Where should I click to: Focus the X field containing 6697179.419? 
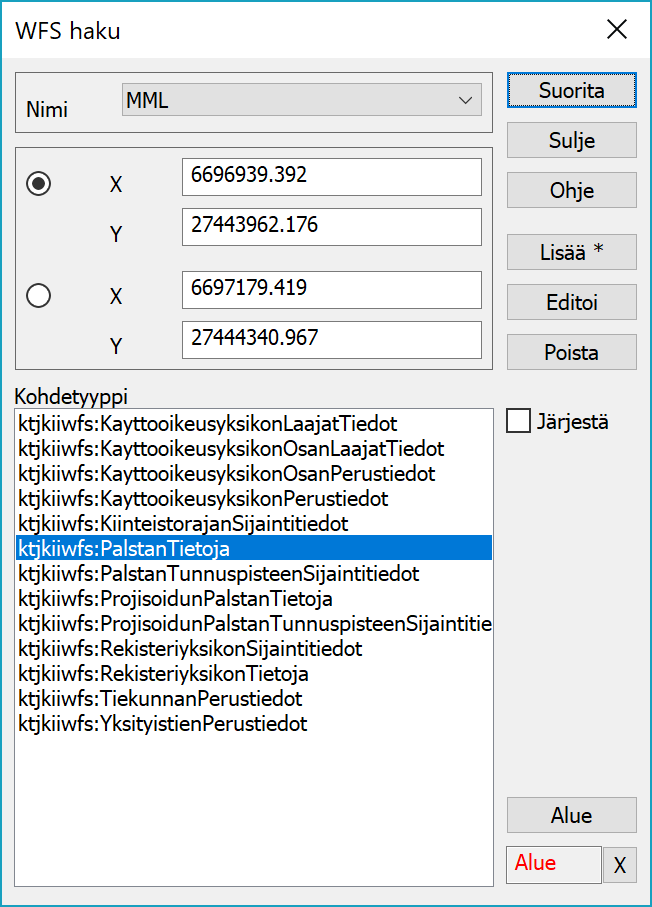(x=331, y=290)
